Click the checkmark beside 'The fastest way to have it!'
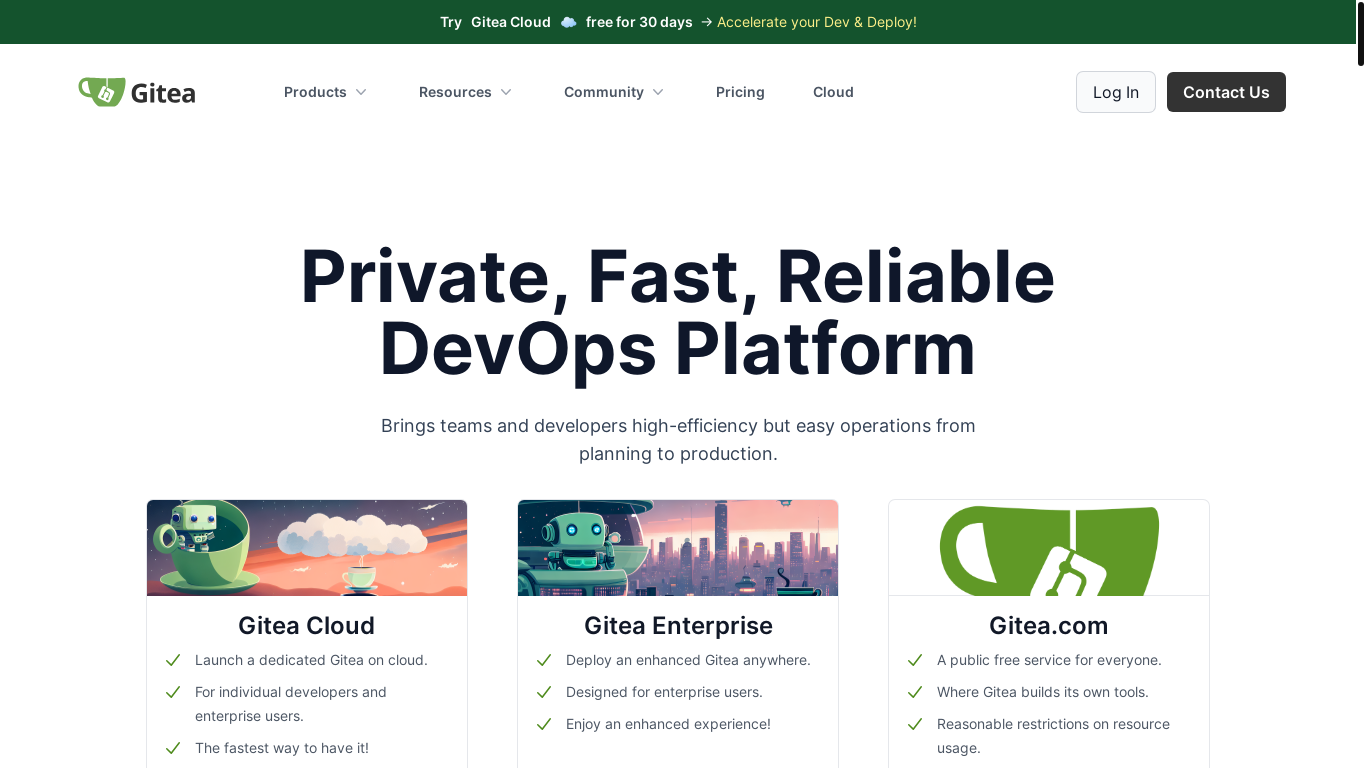Viewport: 1366px width, 768px height. tap(173, 748)
